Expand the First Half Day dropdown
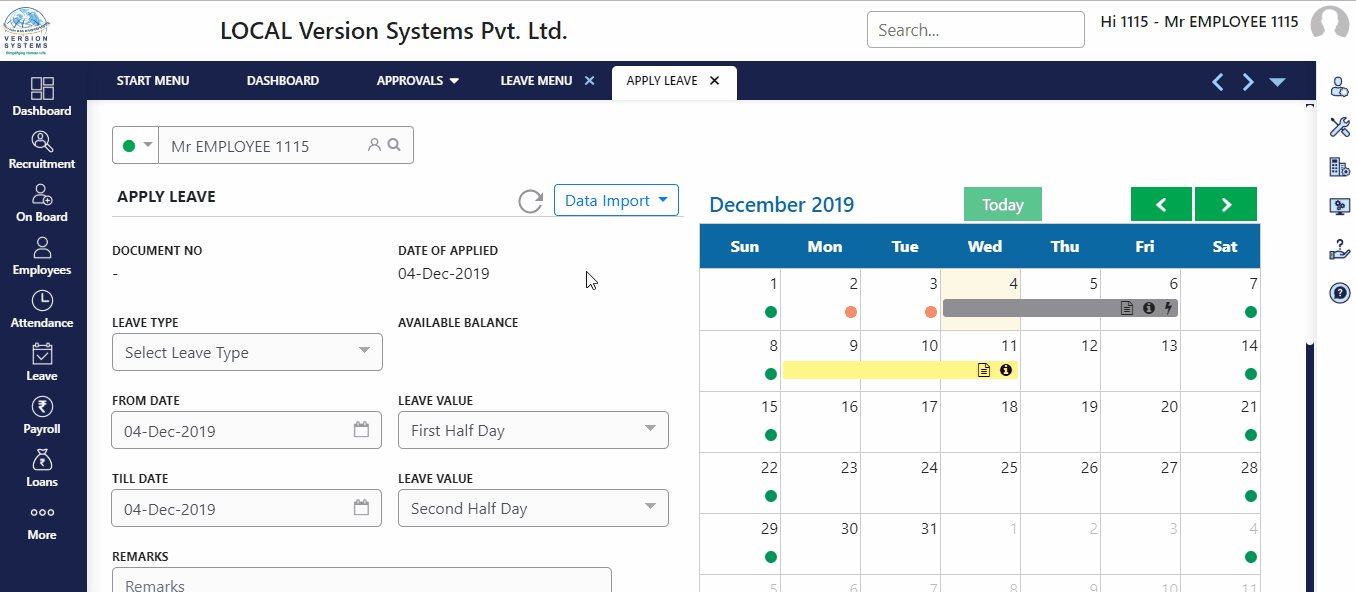 [x=533, y=430]
